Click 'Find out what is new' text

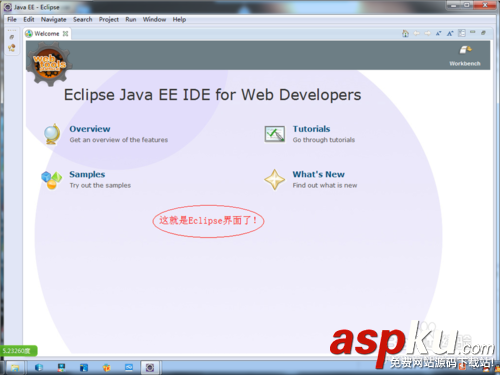click(325, 185)
